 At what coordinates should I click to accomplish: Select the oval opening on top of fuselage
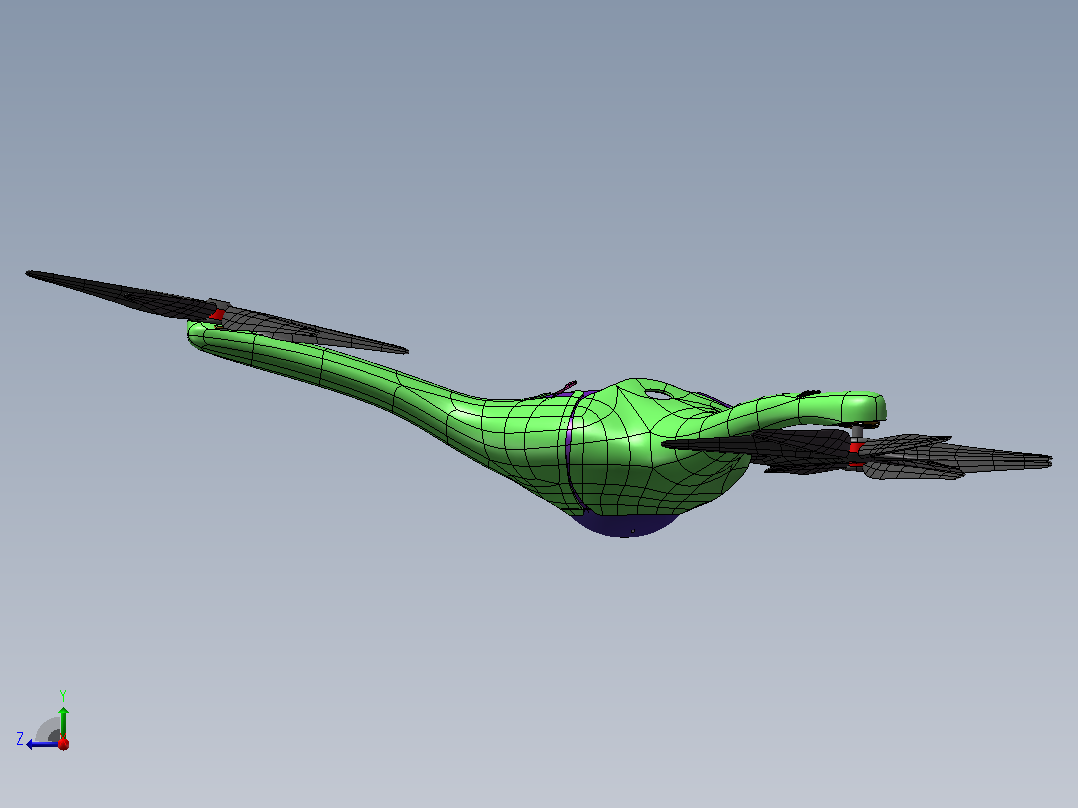click(659, 395)
